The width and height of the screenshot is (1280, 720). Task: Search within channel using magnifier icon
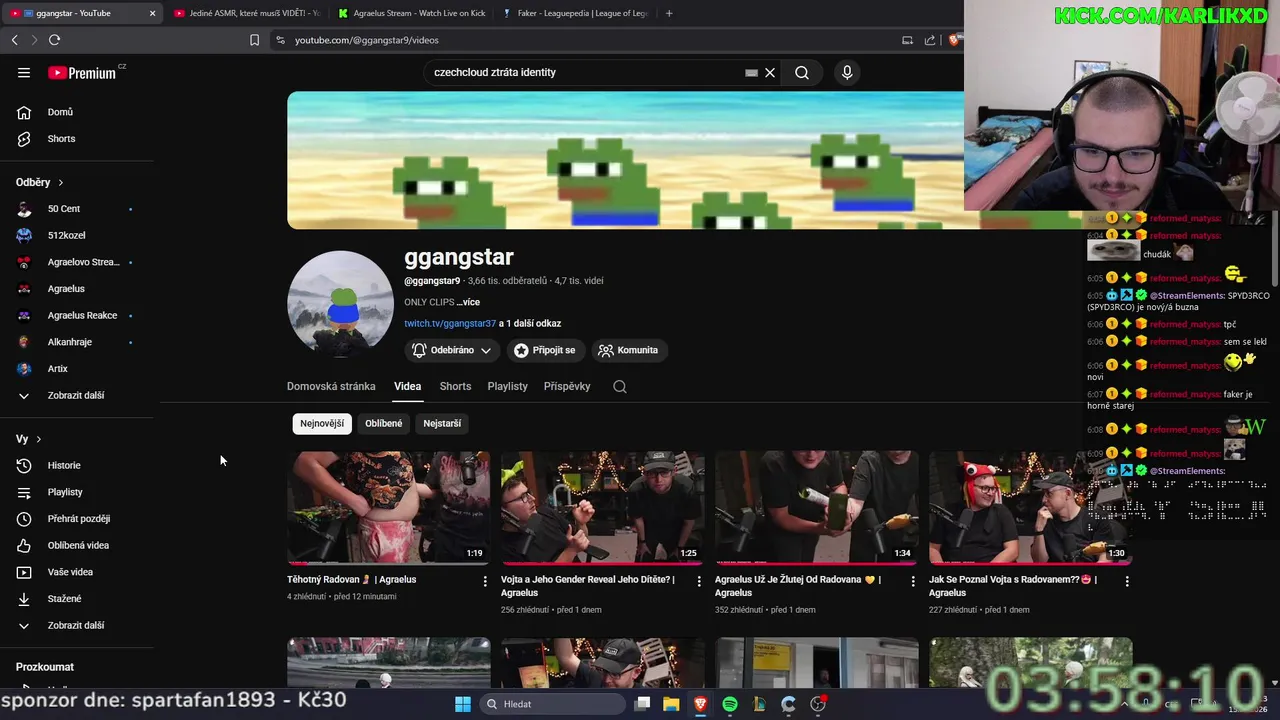coord(620,386)
